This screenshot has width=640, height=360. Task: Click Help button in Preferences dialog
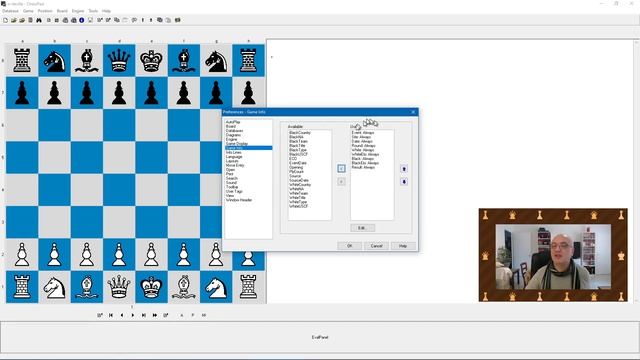point(403,246)
